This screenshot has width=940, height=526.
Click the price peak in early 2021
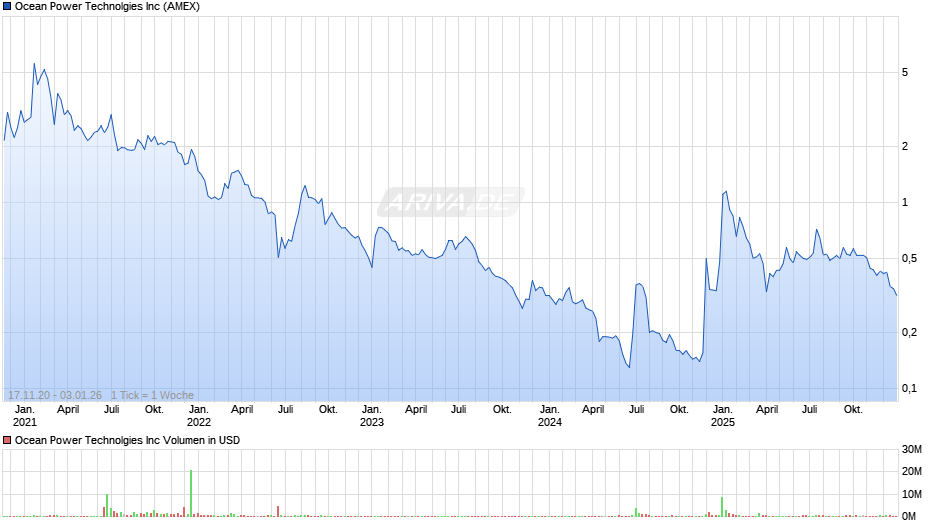pos(34,64)
